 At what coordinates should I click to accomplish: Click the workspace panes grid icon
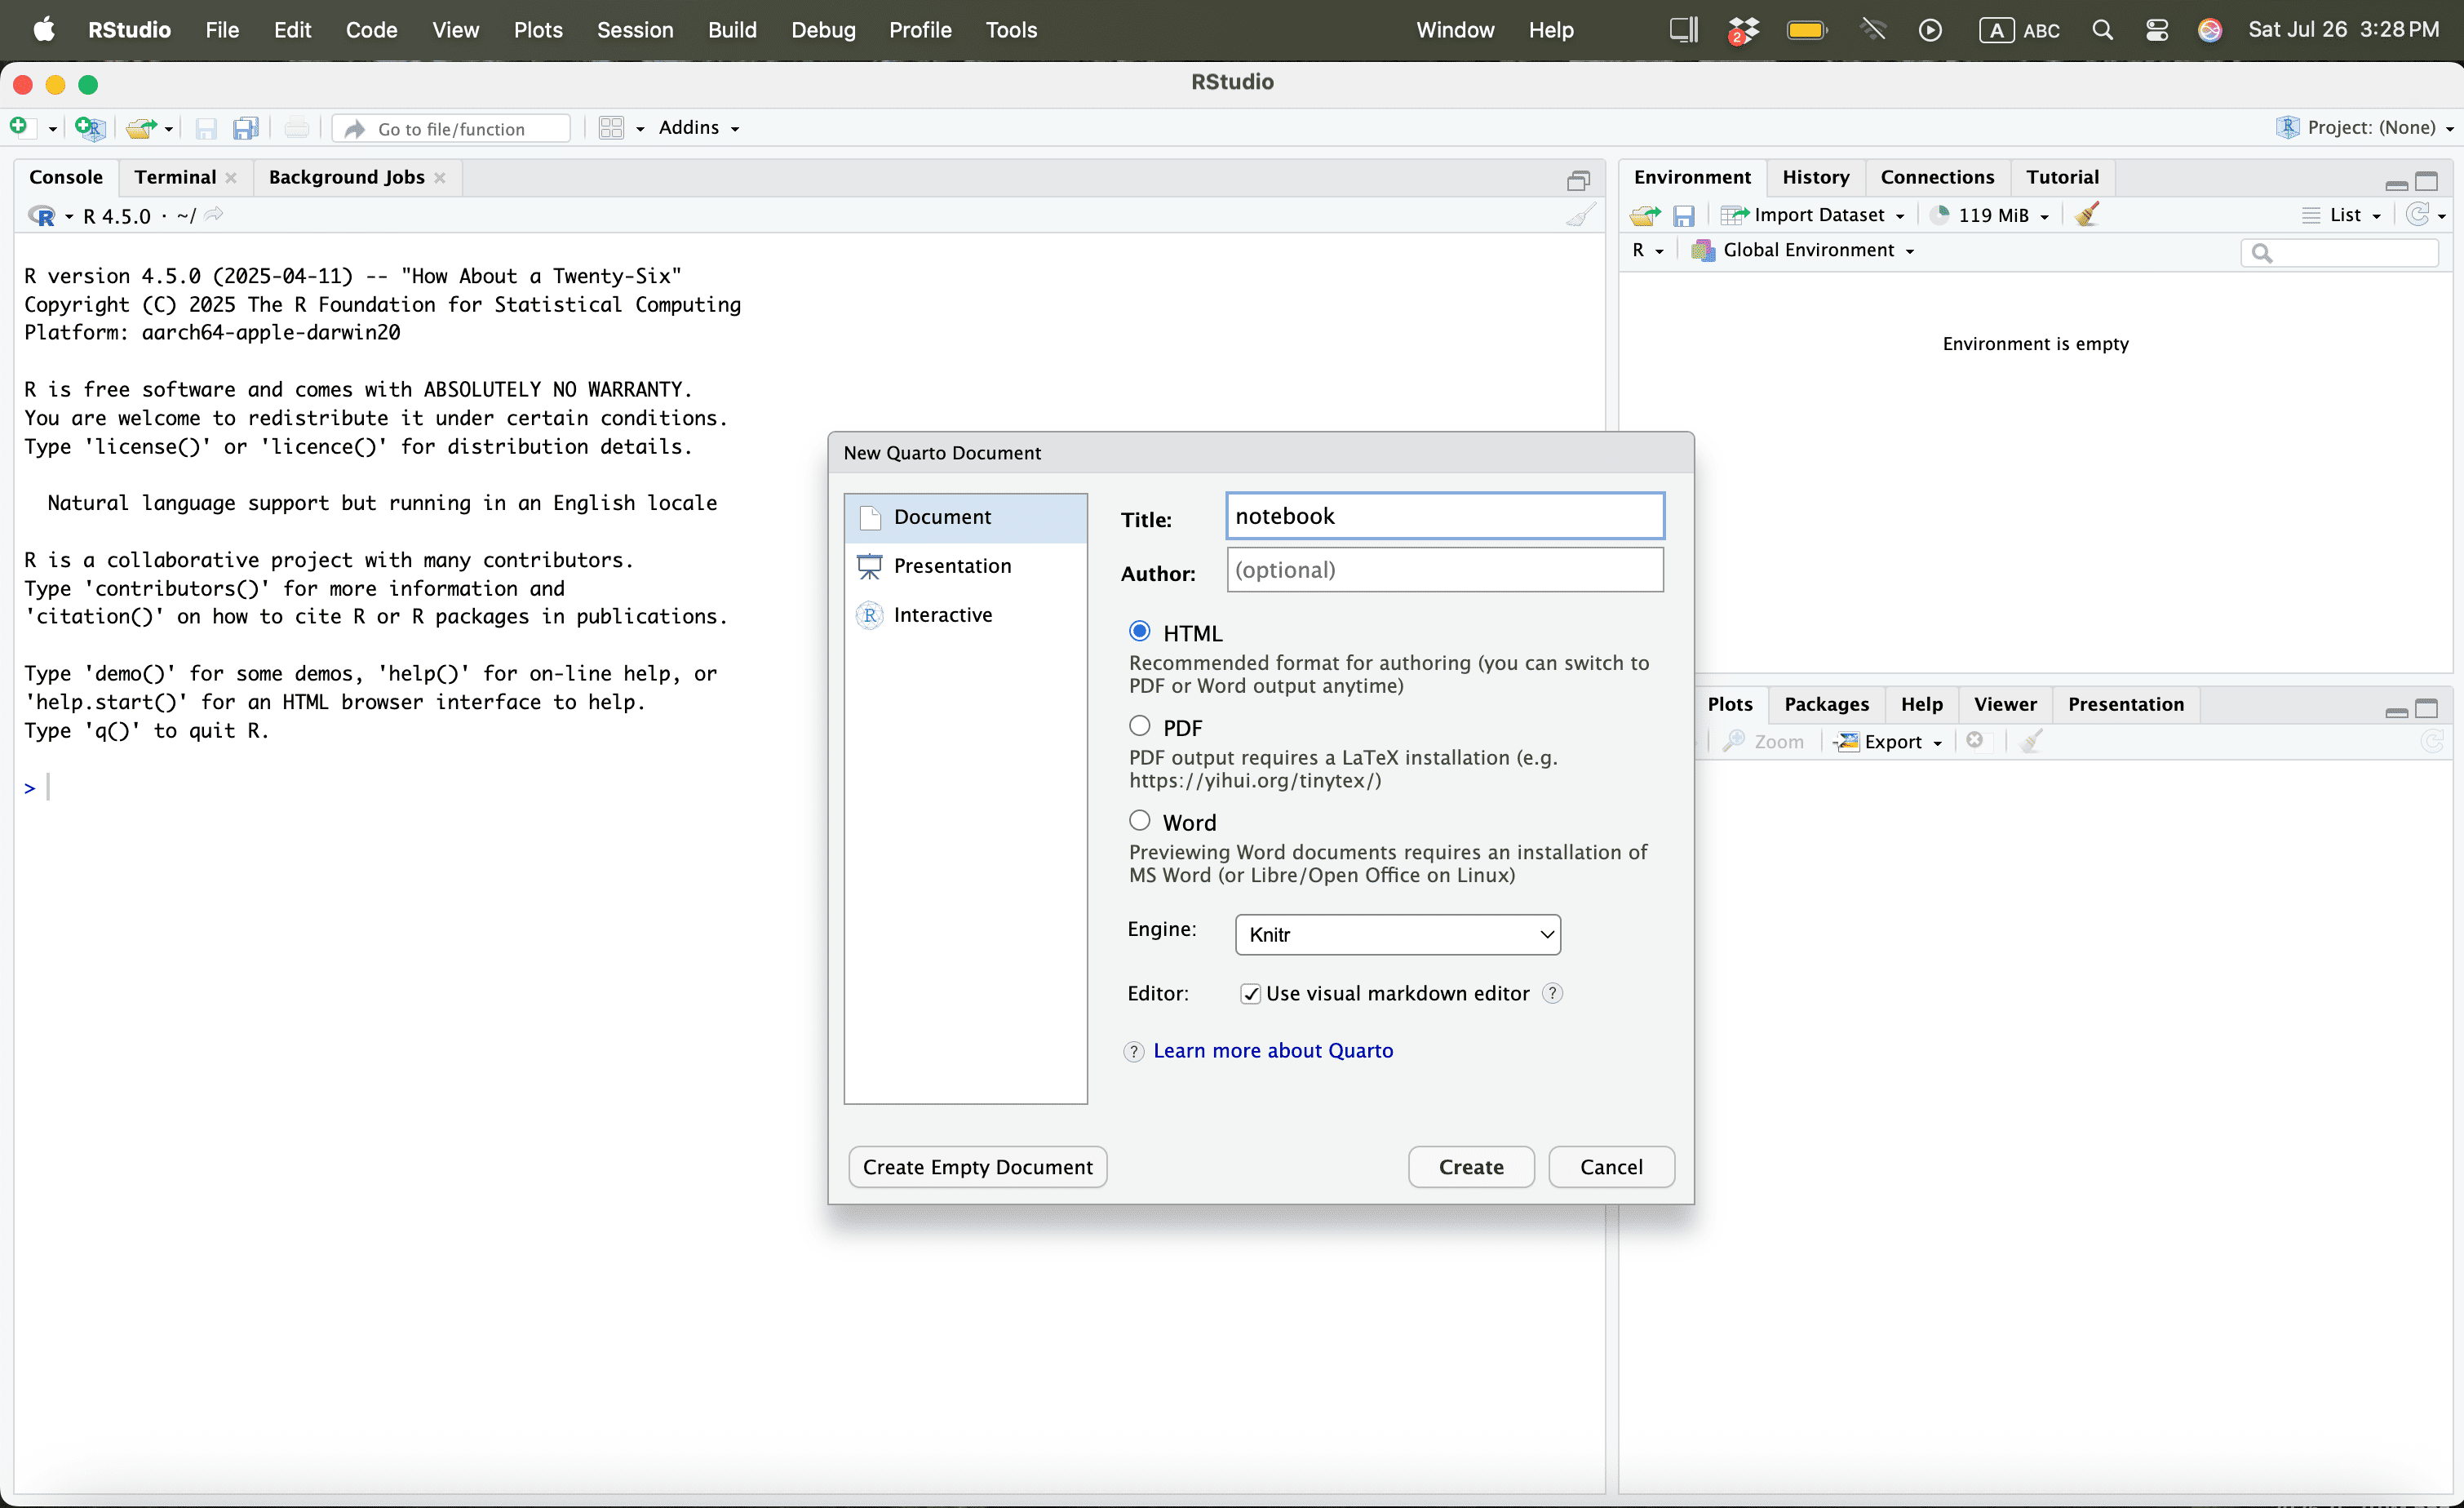[x=611, y=128]
